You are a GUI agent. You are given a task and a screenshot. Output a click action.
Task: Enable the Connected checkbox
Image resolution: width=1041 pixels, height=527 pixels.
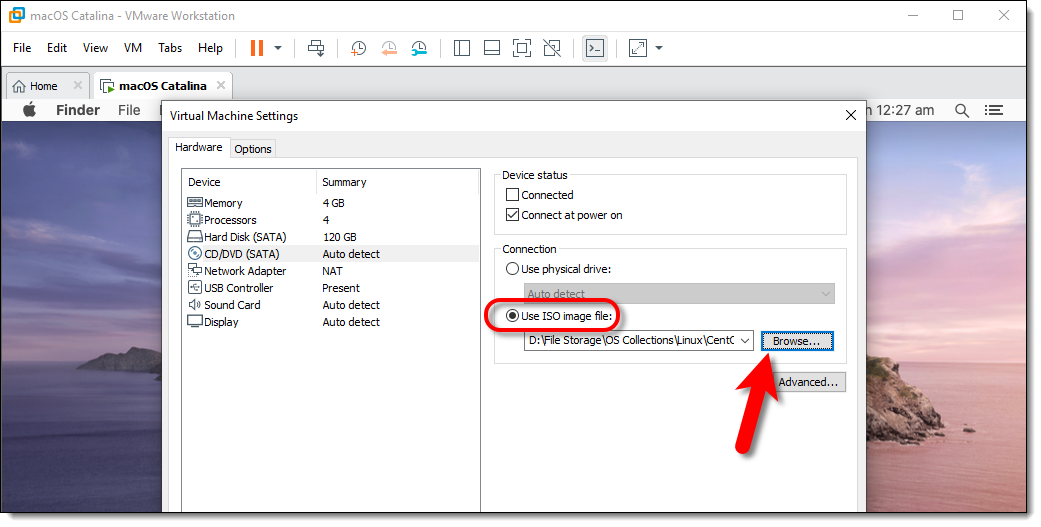coord(512,195)
